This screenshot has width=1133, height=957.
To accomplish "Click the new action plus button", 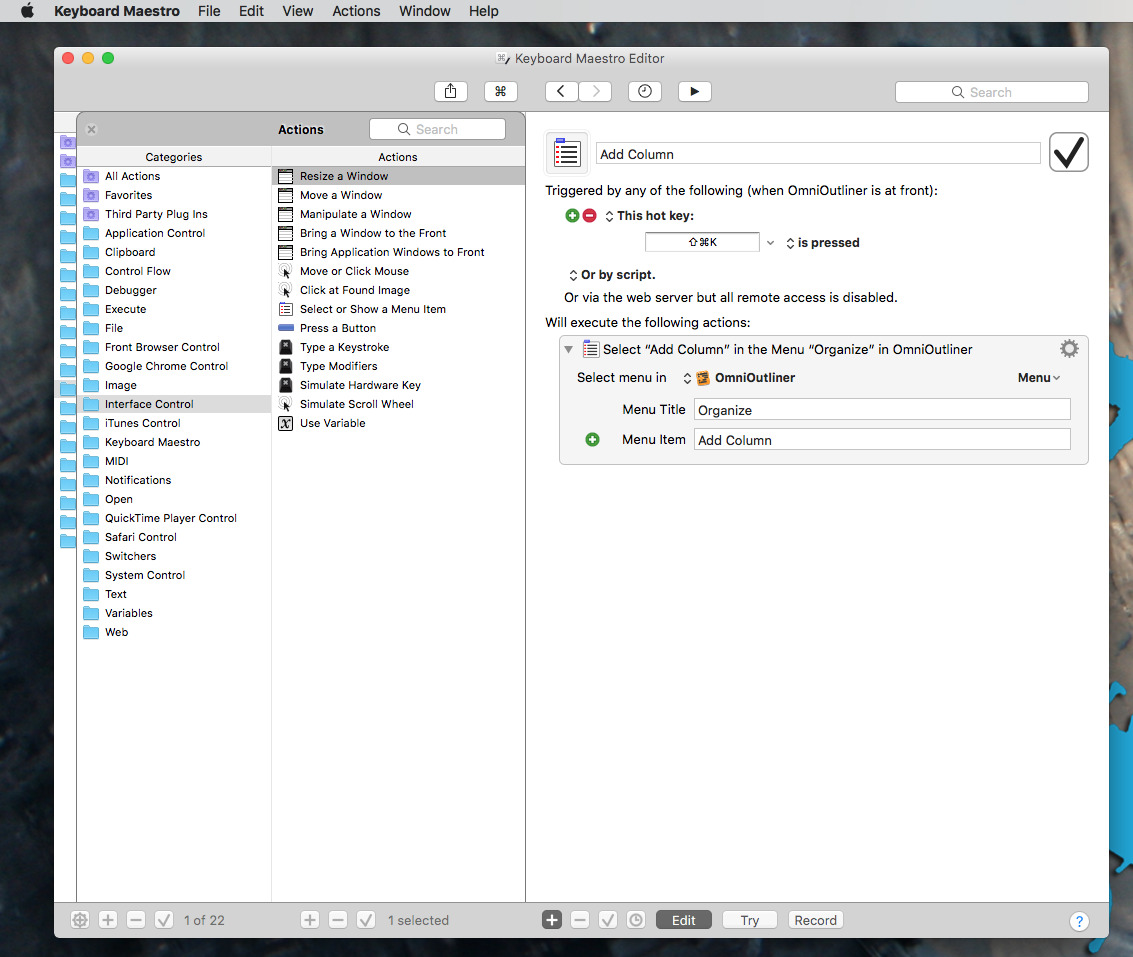I will [x=552, y=919].
